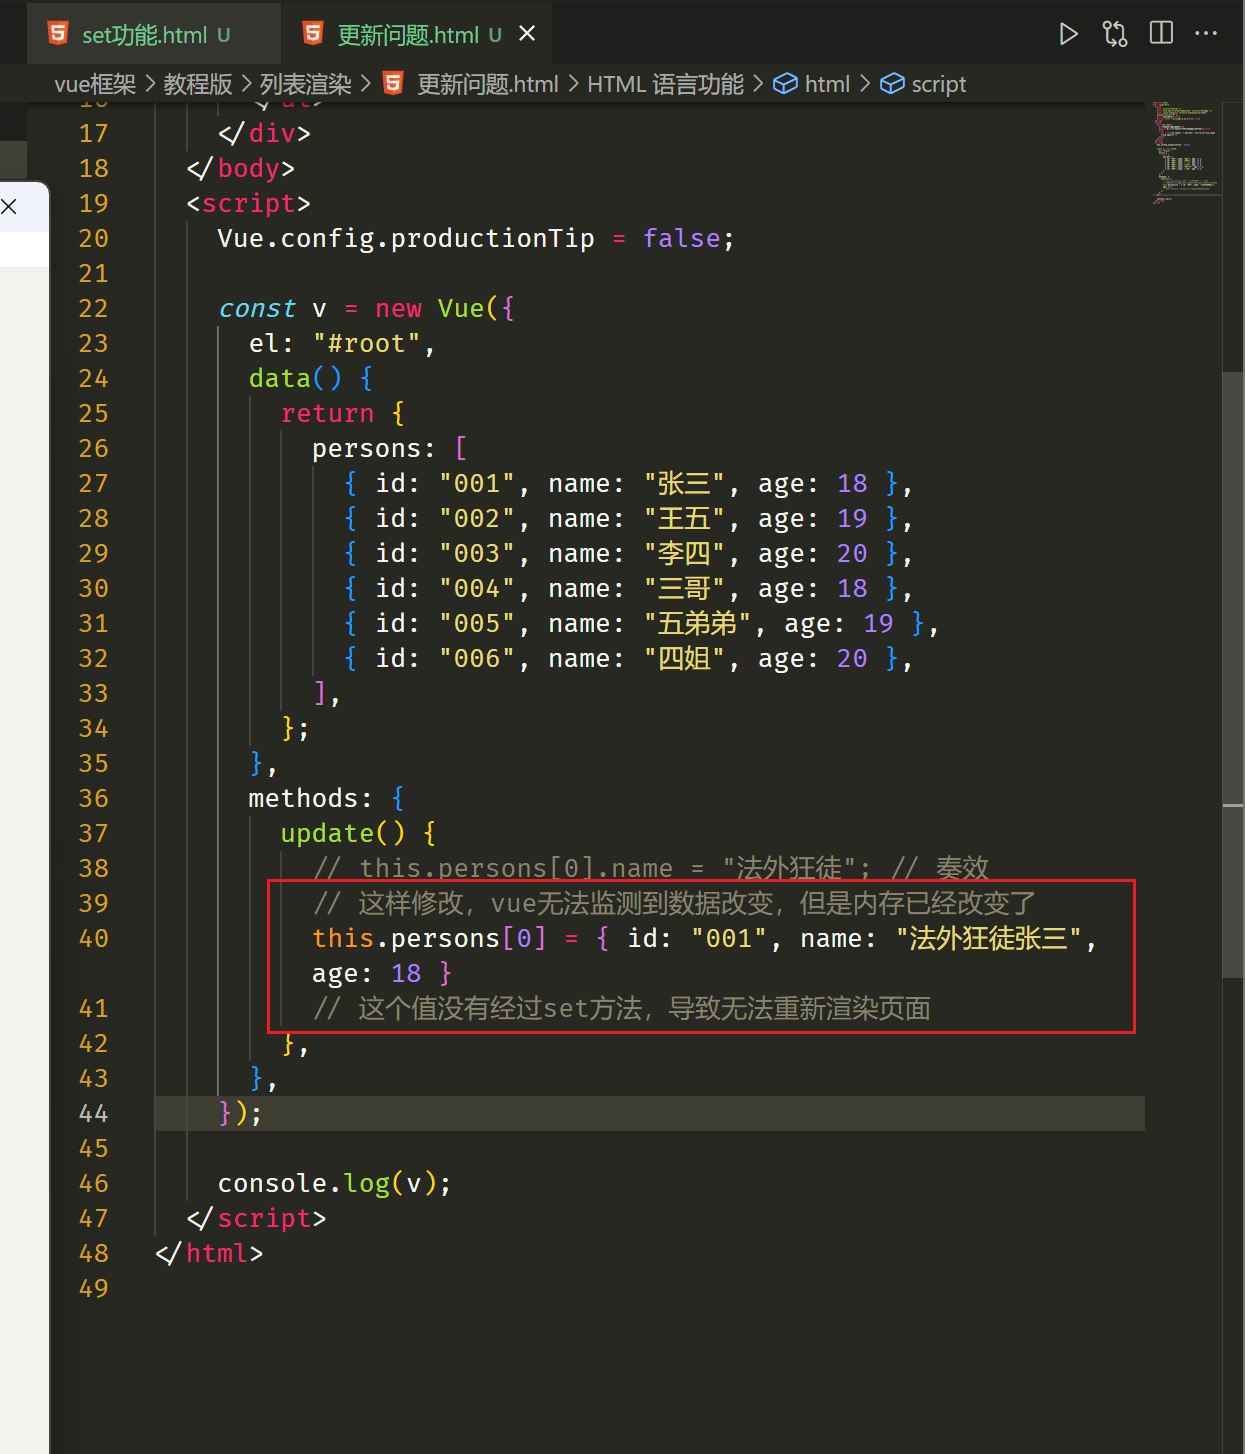Image resolution: width=1245 pixels, height=1454 pixels.
Task: Click the split editor icon
Action: pyautogui.click(x=1161, y=33)
